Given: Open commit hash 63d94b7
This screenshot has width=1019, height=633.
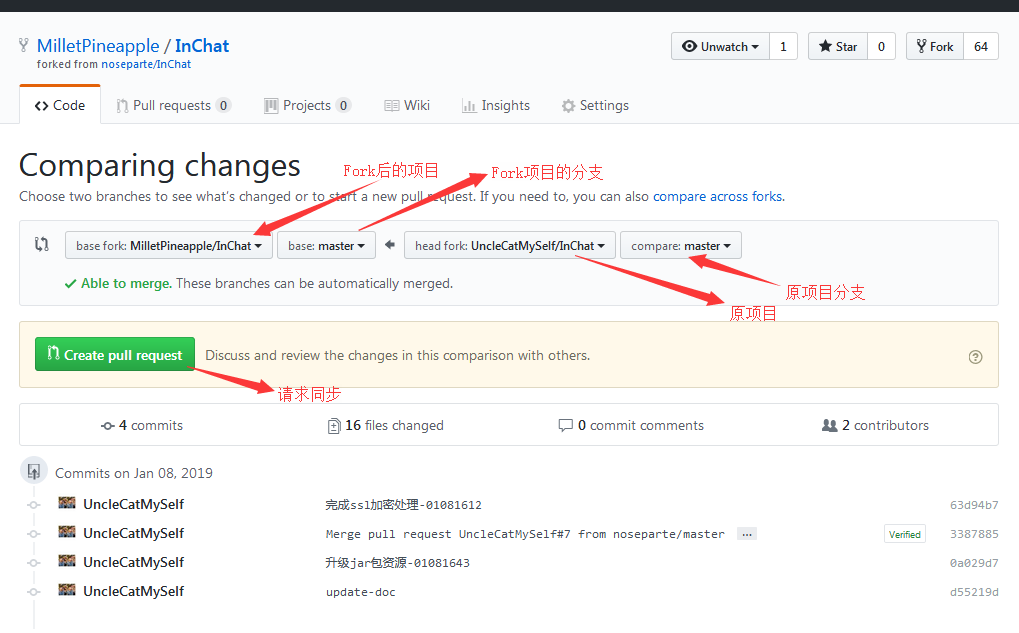Looking at the screenshot, I should tap(974, 505).
